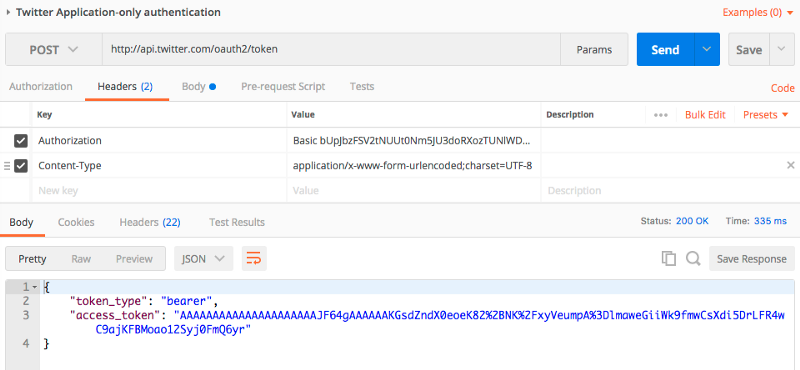Switch to the Authorization tab

click(x=41, y=86)
